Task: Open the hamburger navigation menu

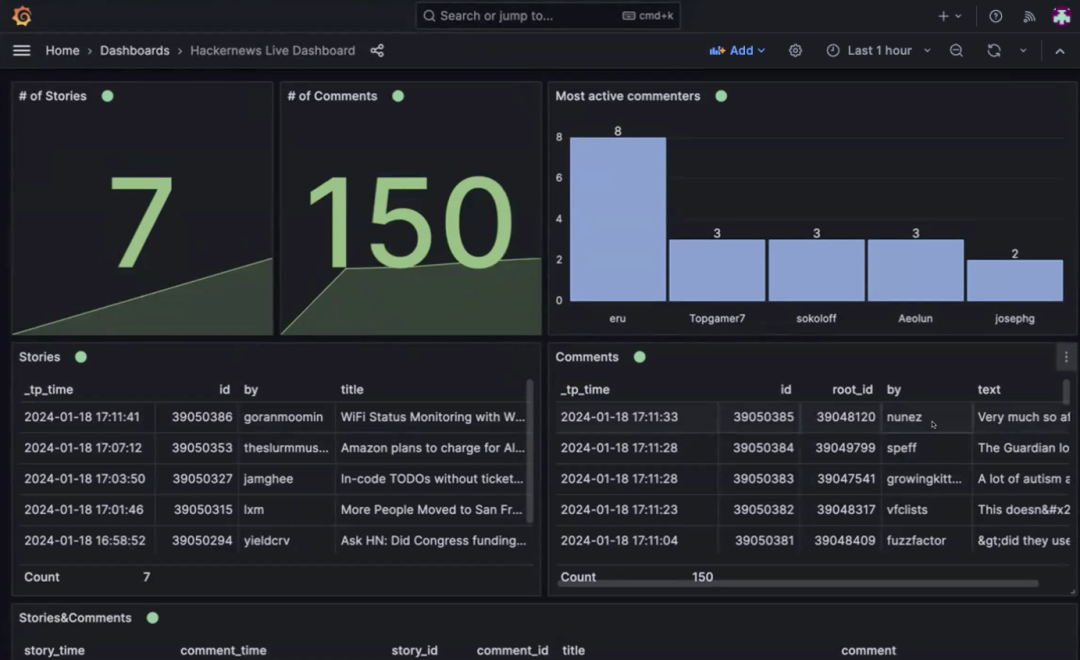Action: pos(21,50)
